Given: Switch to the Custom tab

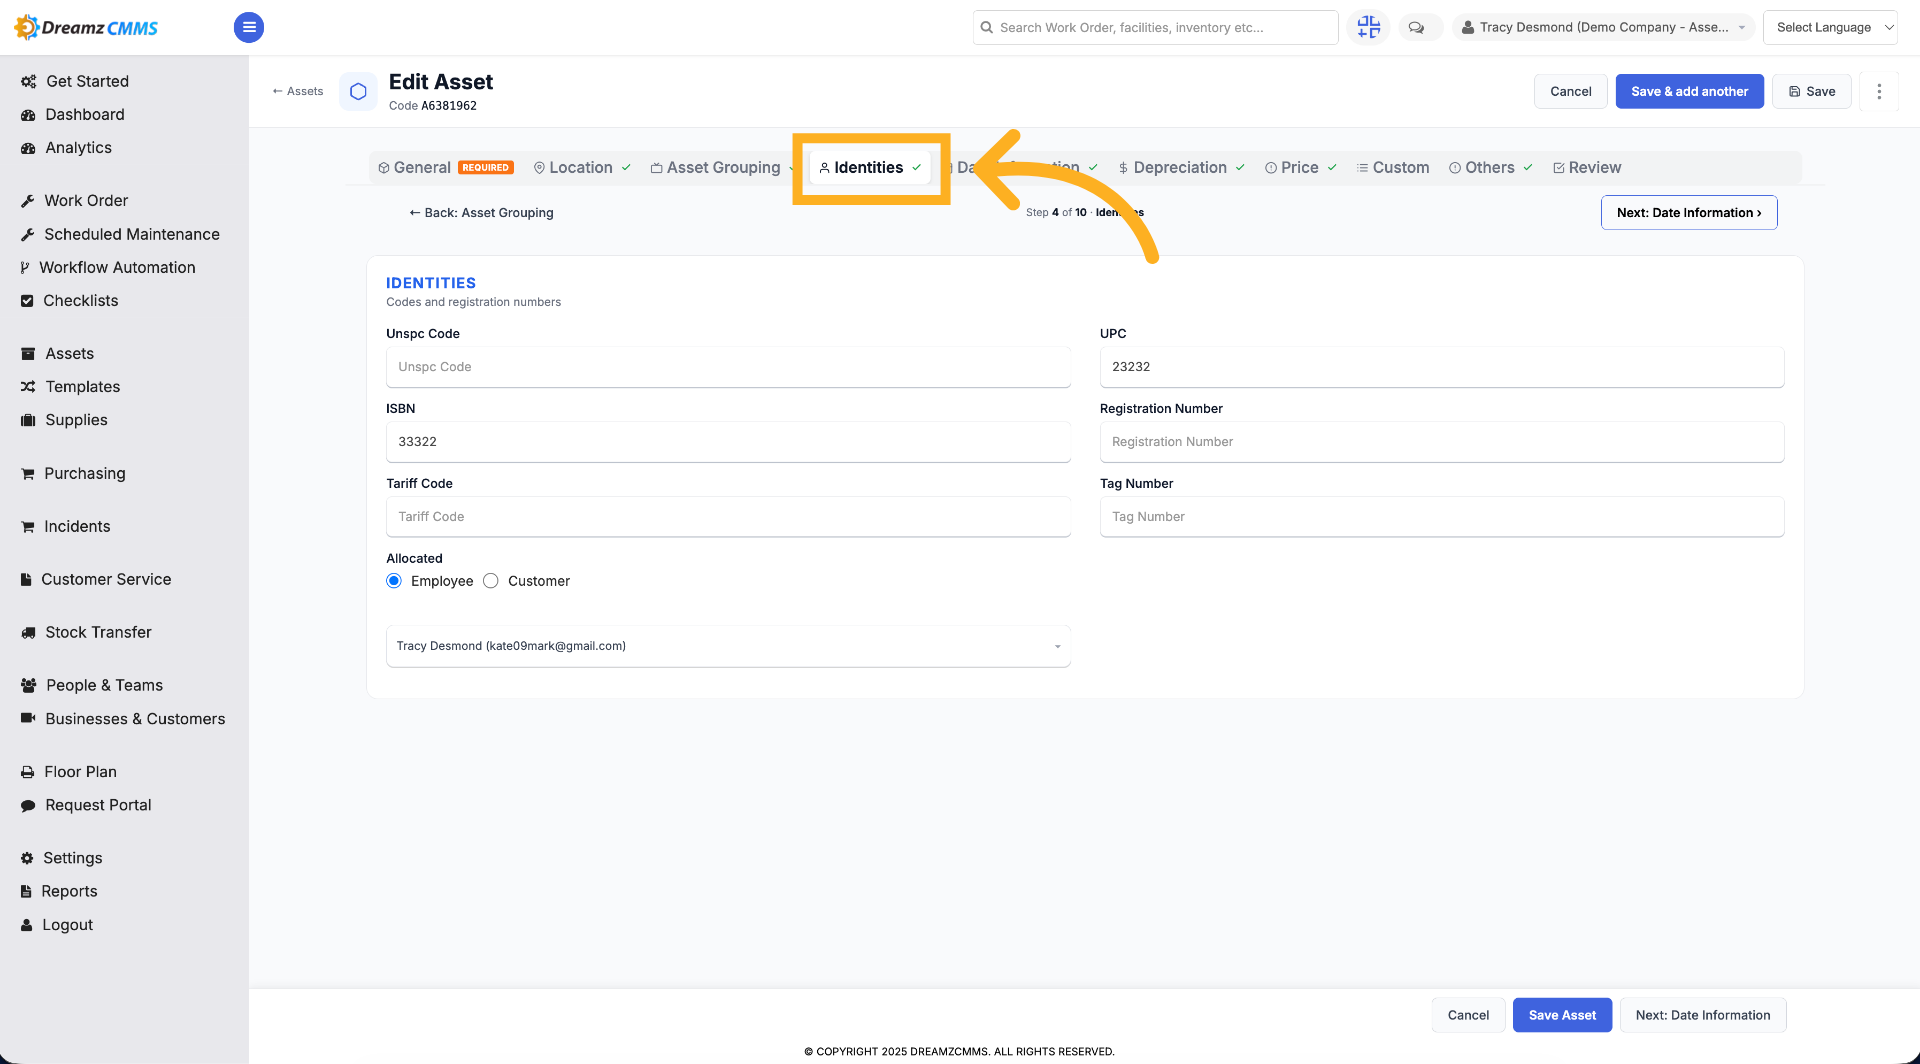Looking at the screenshot, I should [1393, 168].
